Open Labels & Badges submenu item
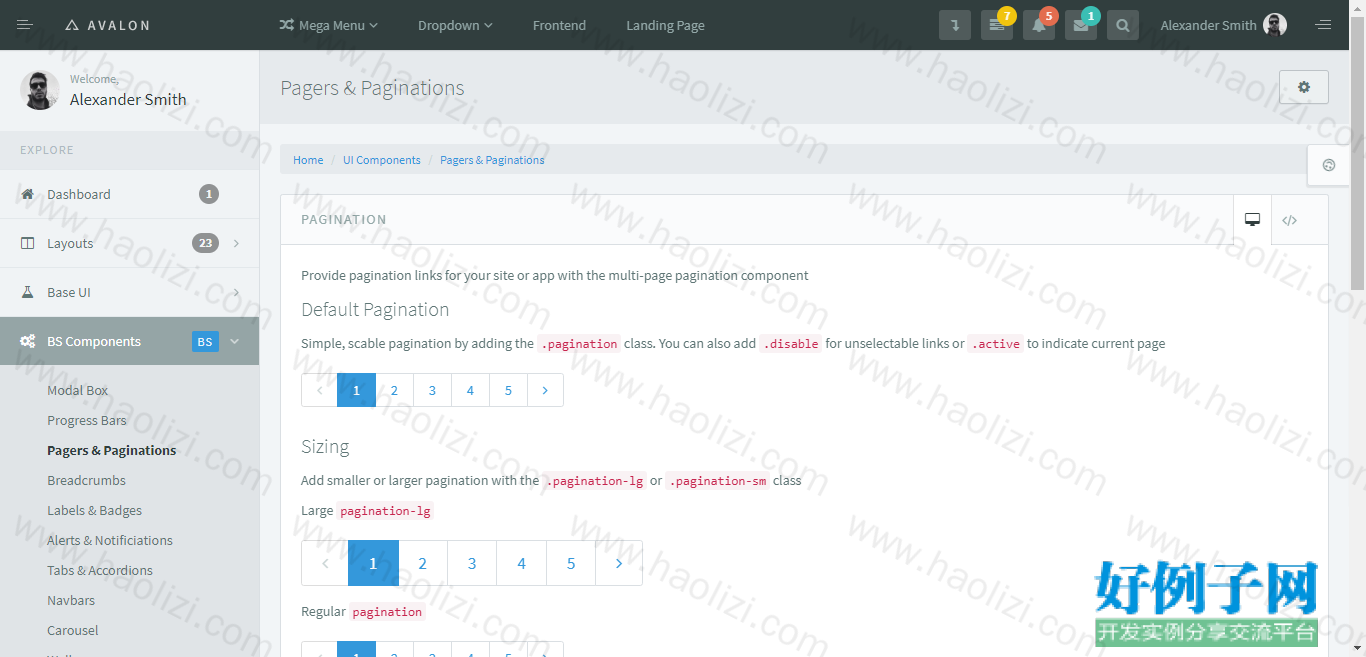This screenshot has width=1366, height=657. point(94,510)
